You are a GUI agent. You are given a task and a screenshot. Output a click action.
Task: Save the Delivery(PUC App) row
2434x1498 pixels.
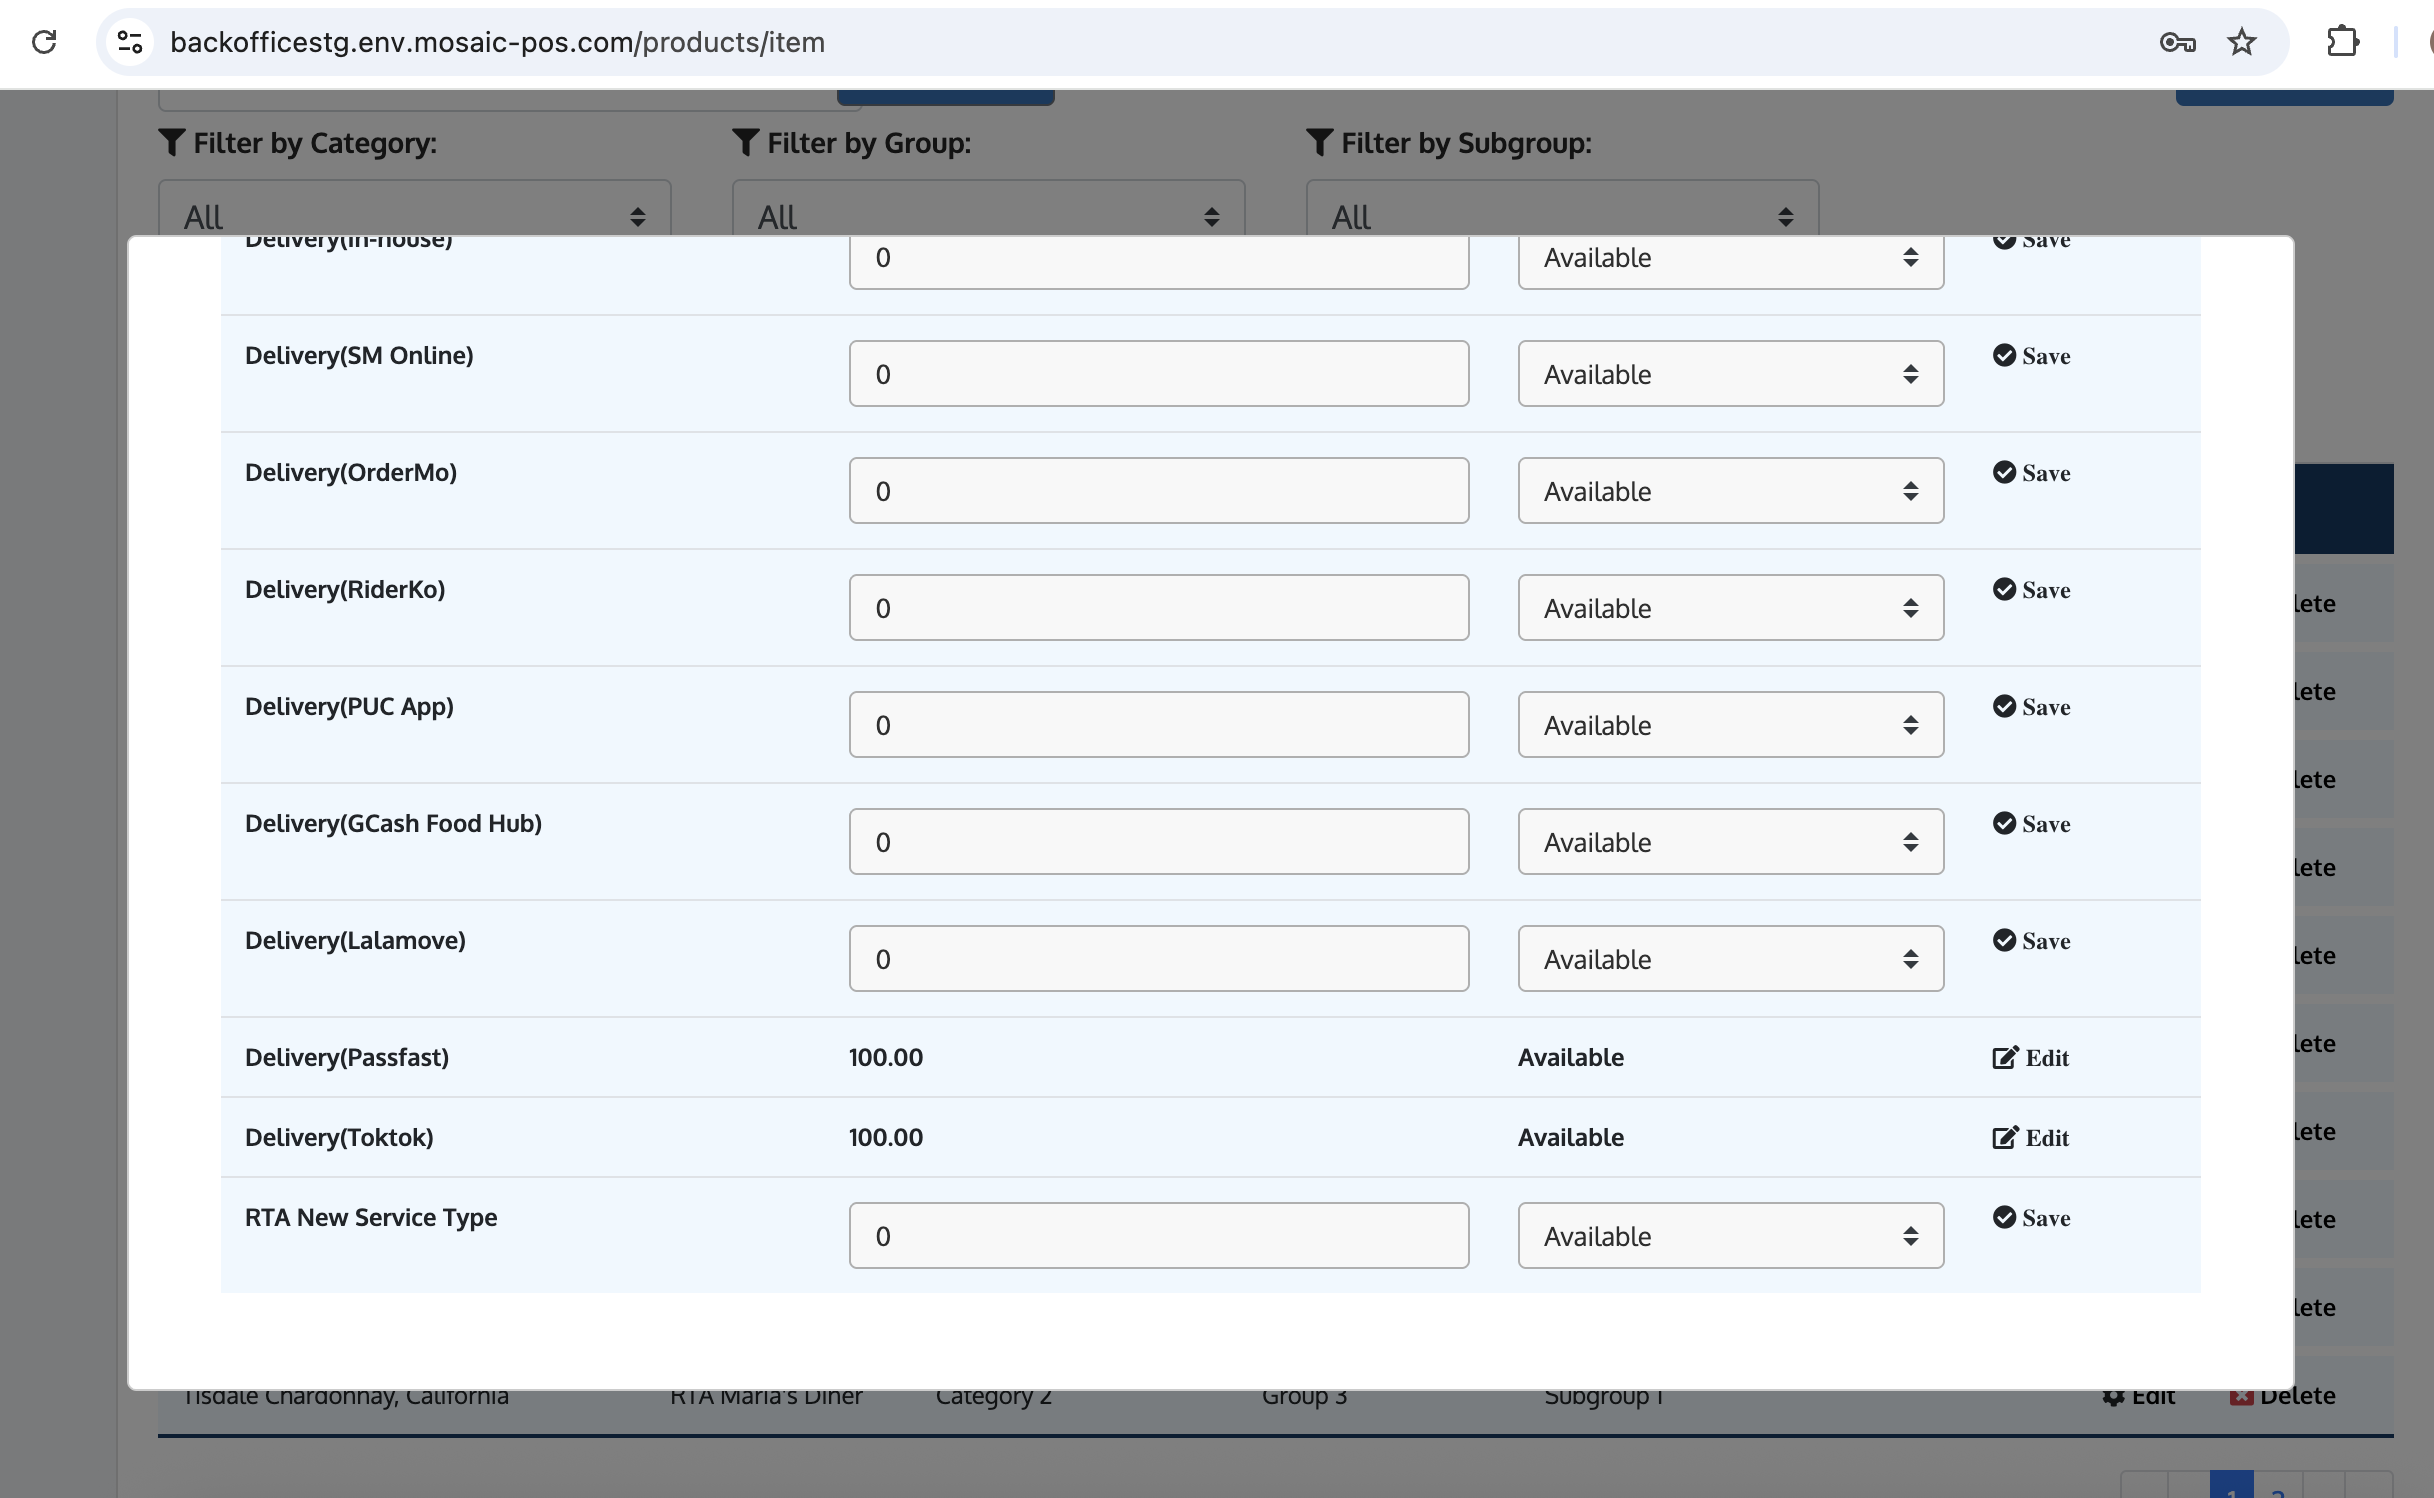point(2031,707)
